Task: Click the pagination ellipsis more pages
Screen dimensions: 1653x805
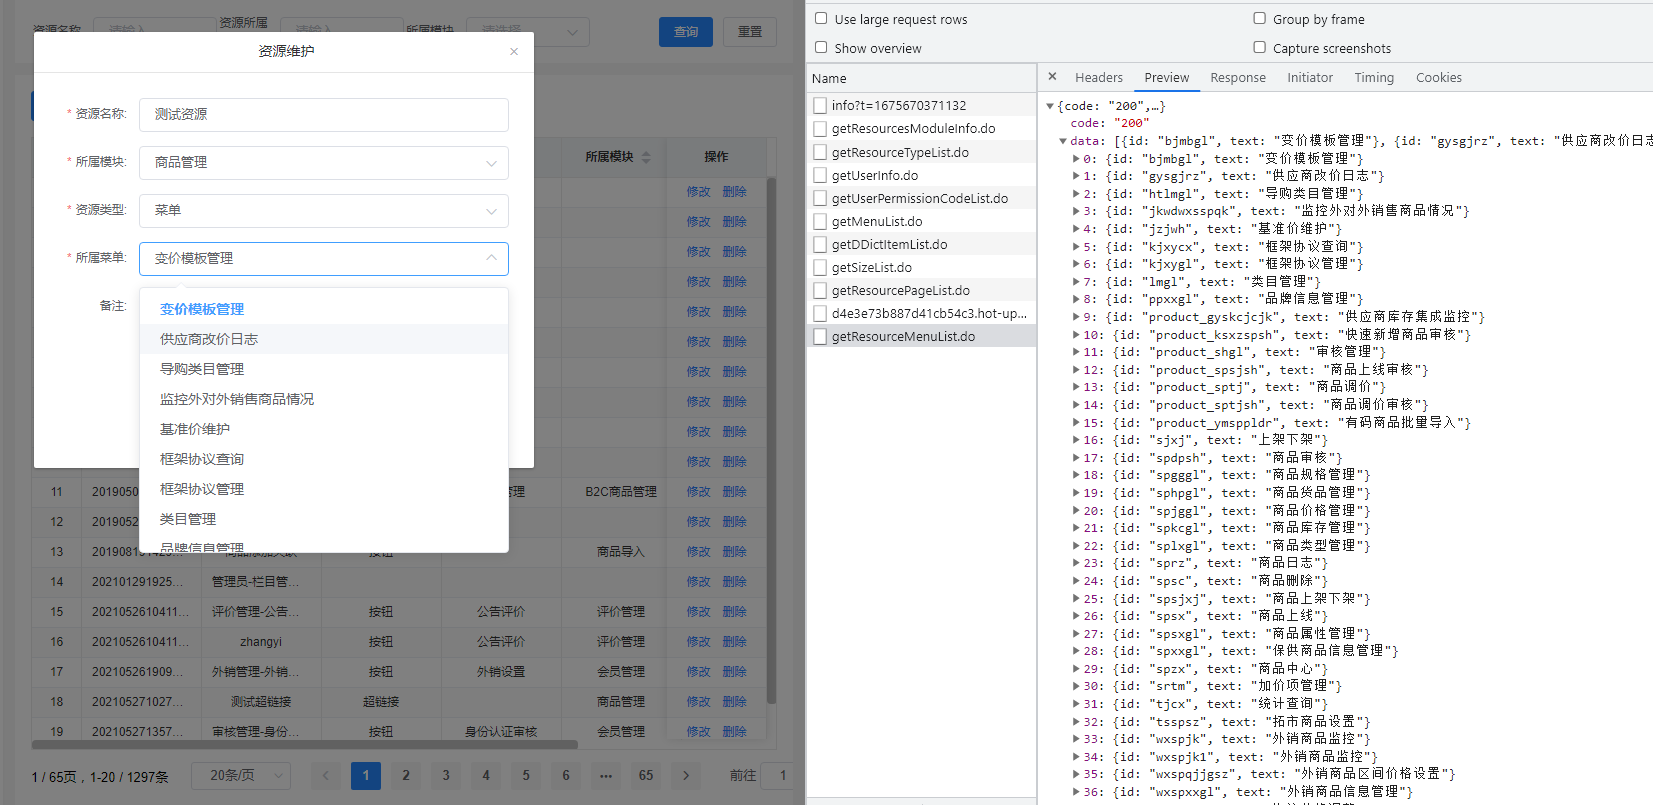Action: point(606,775)
